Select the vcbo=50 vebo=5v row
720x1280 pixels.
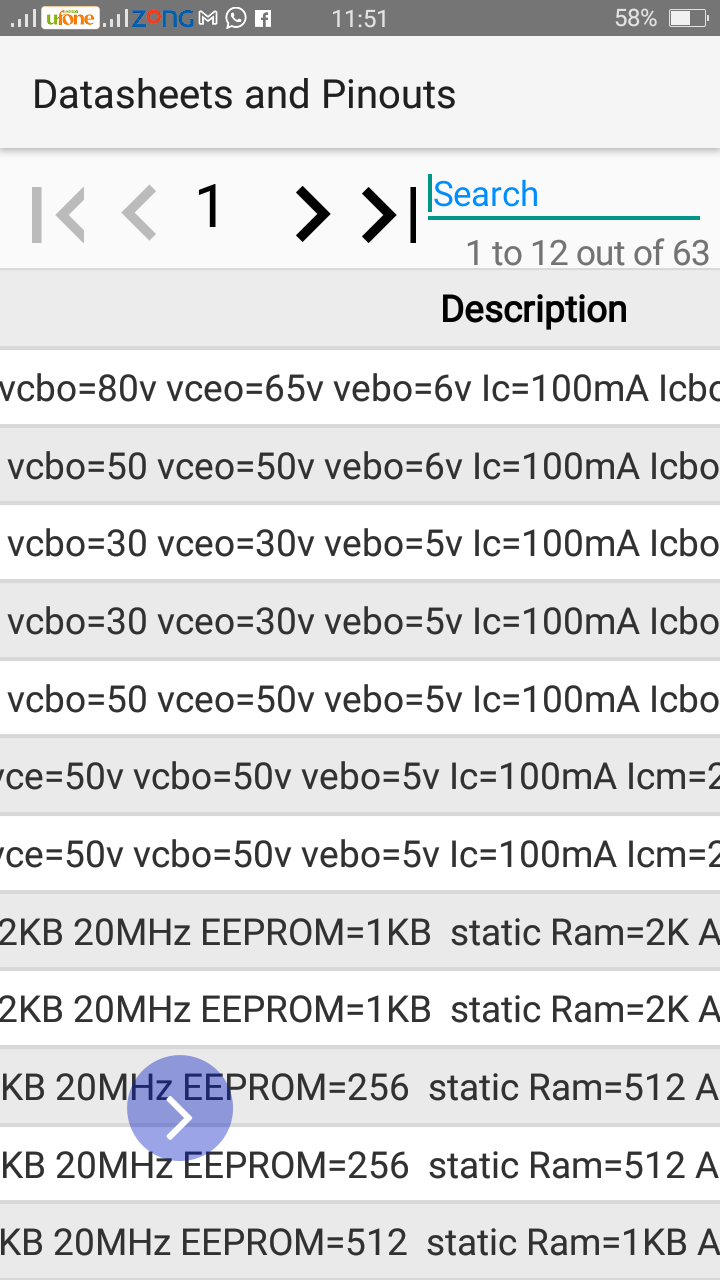pos(360,699)
